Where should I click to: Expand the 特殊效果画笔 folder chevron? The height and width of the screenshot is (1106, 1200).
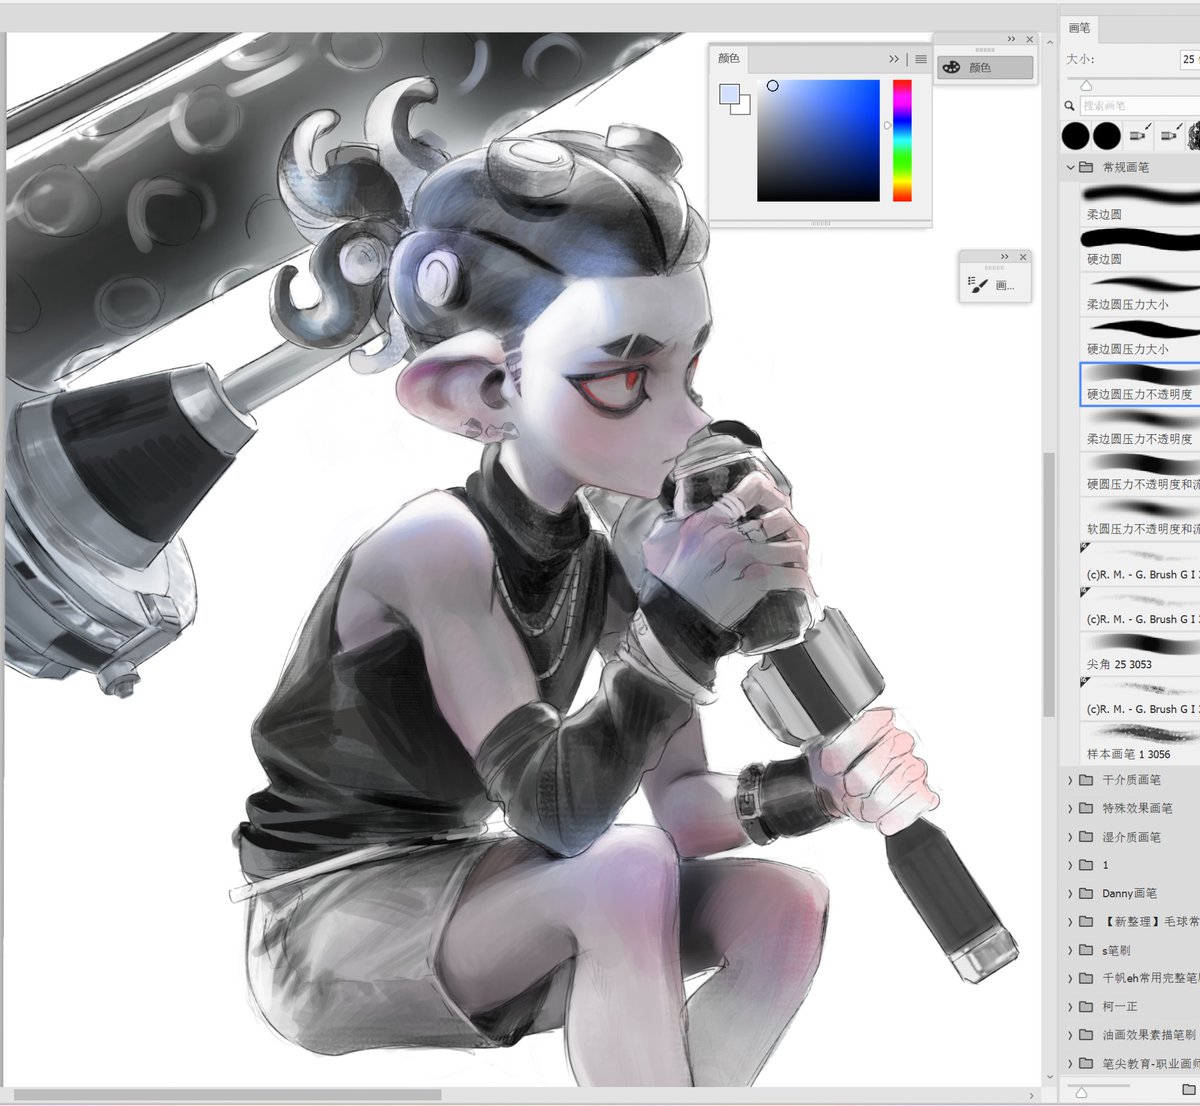1070,808
